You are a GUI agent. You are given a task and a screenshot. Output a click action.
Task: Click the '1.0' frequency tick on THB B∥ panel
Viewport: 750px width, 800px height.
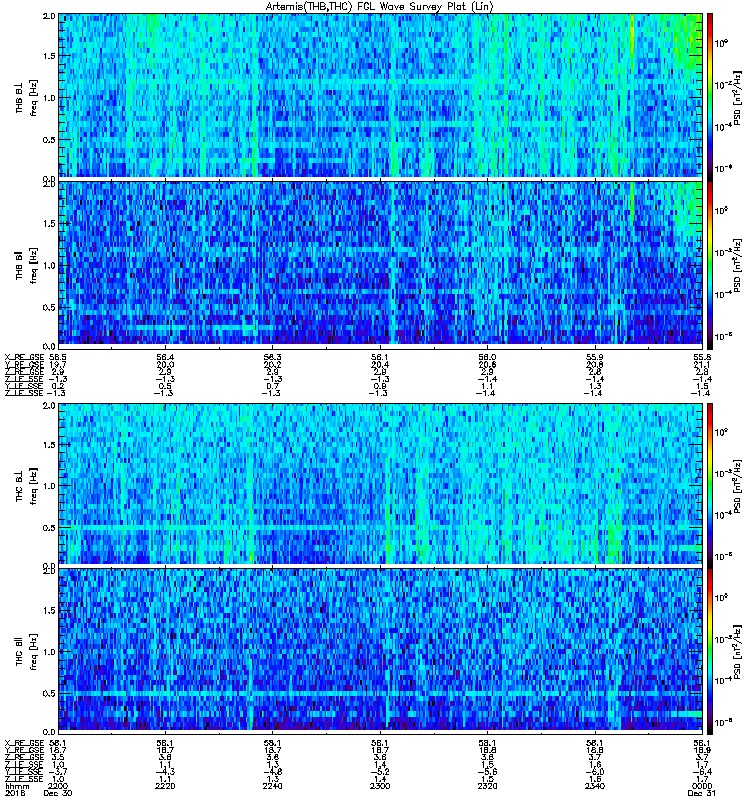pyautogui.click(x=49, y=266)
